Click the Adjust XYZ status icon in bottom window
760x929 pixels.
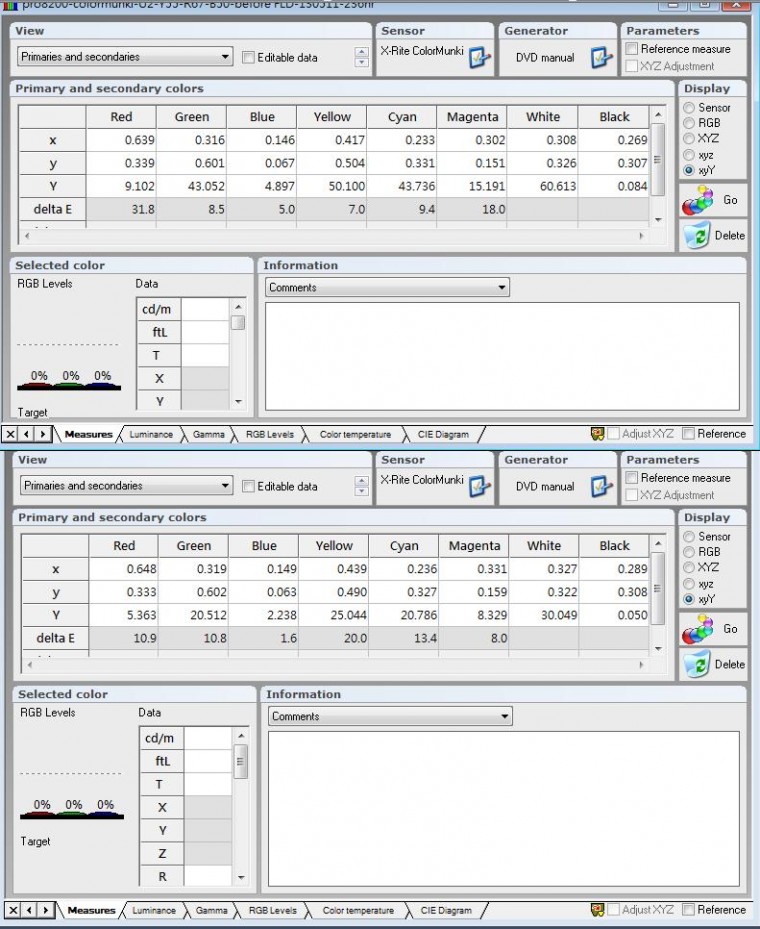(597, 909)
